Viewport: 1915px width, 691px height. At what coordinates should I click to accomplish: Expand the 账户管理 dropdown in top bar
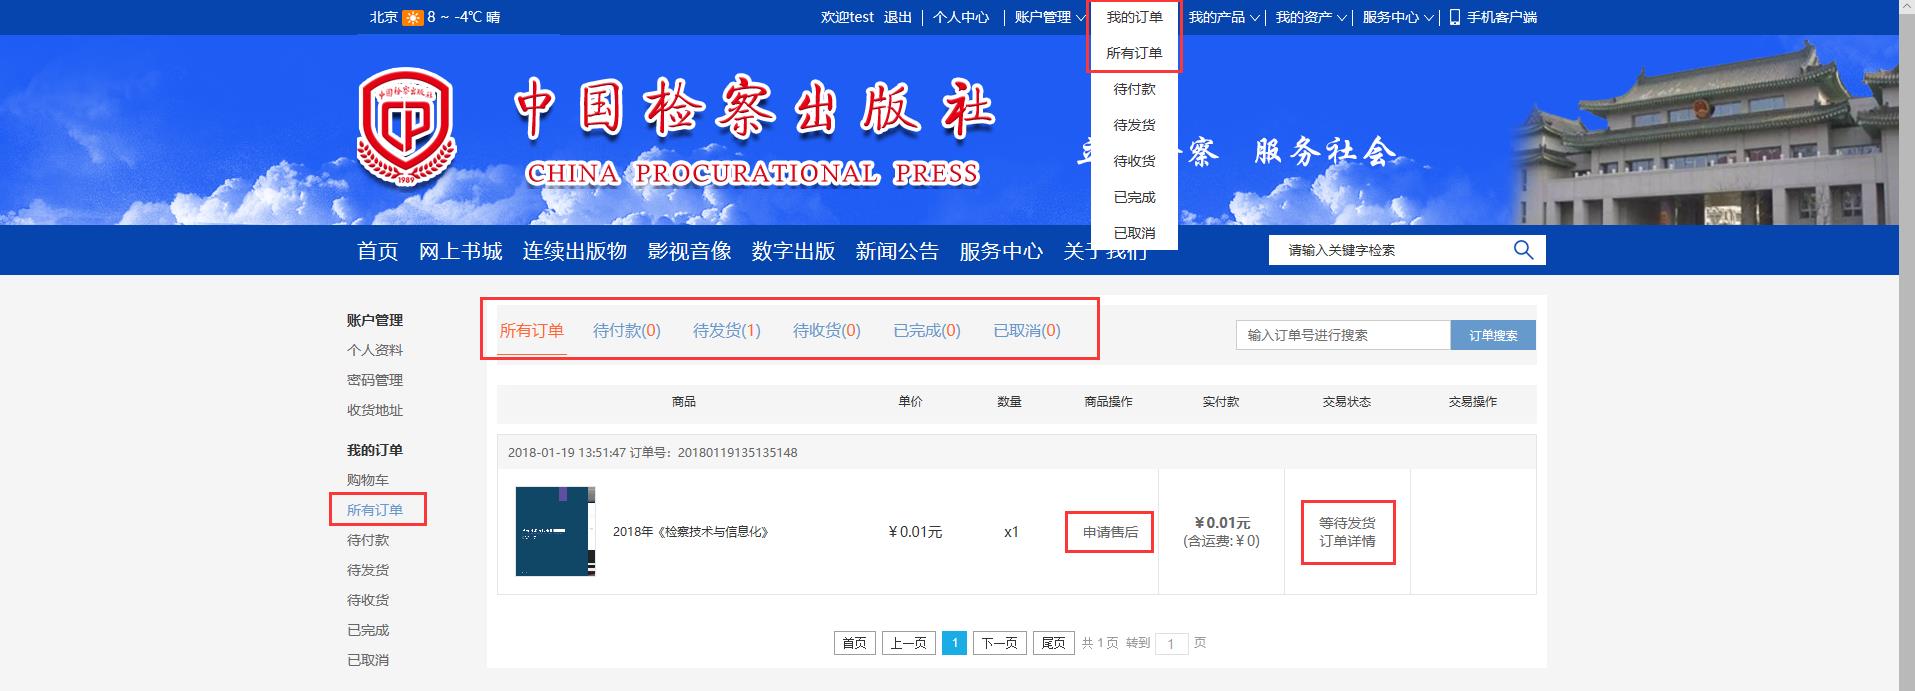tap(1050, 17)
